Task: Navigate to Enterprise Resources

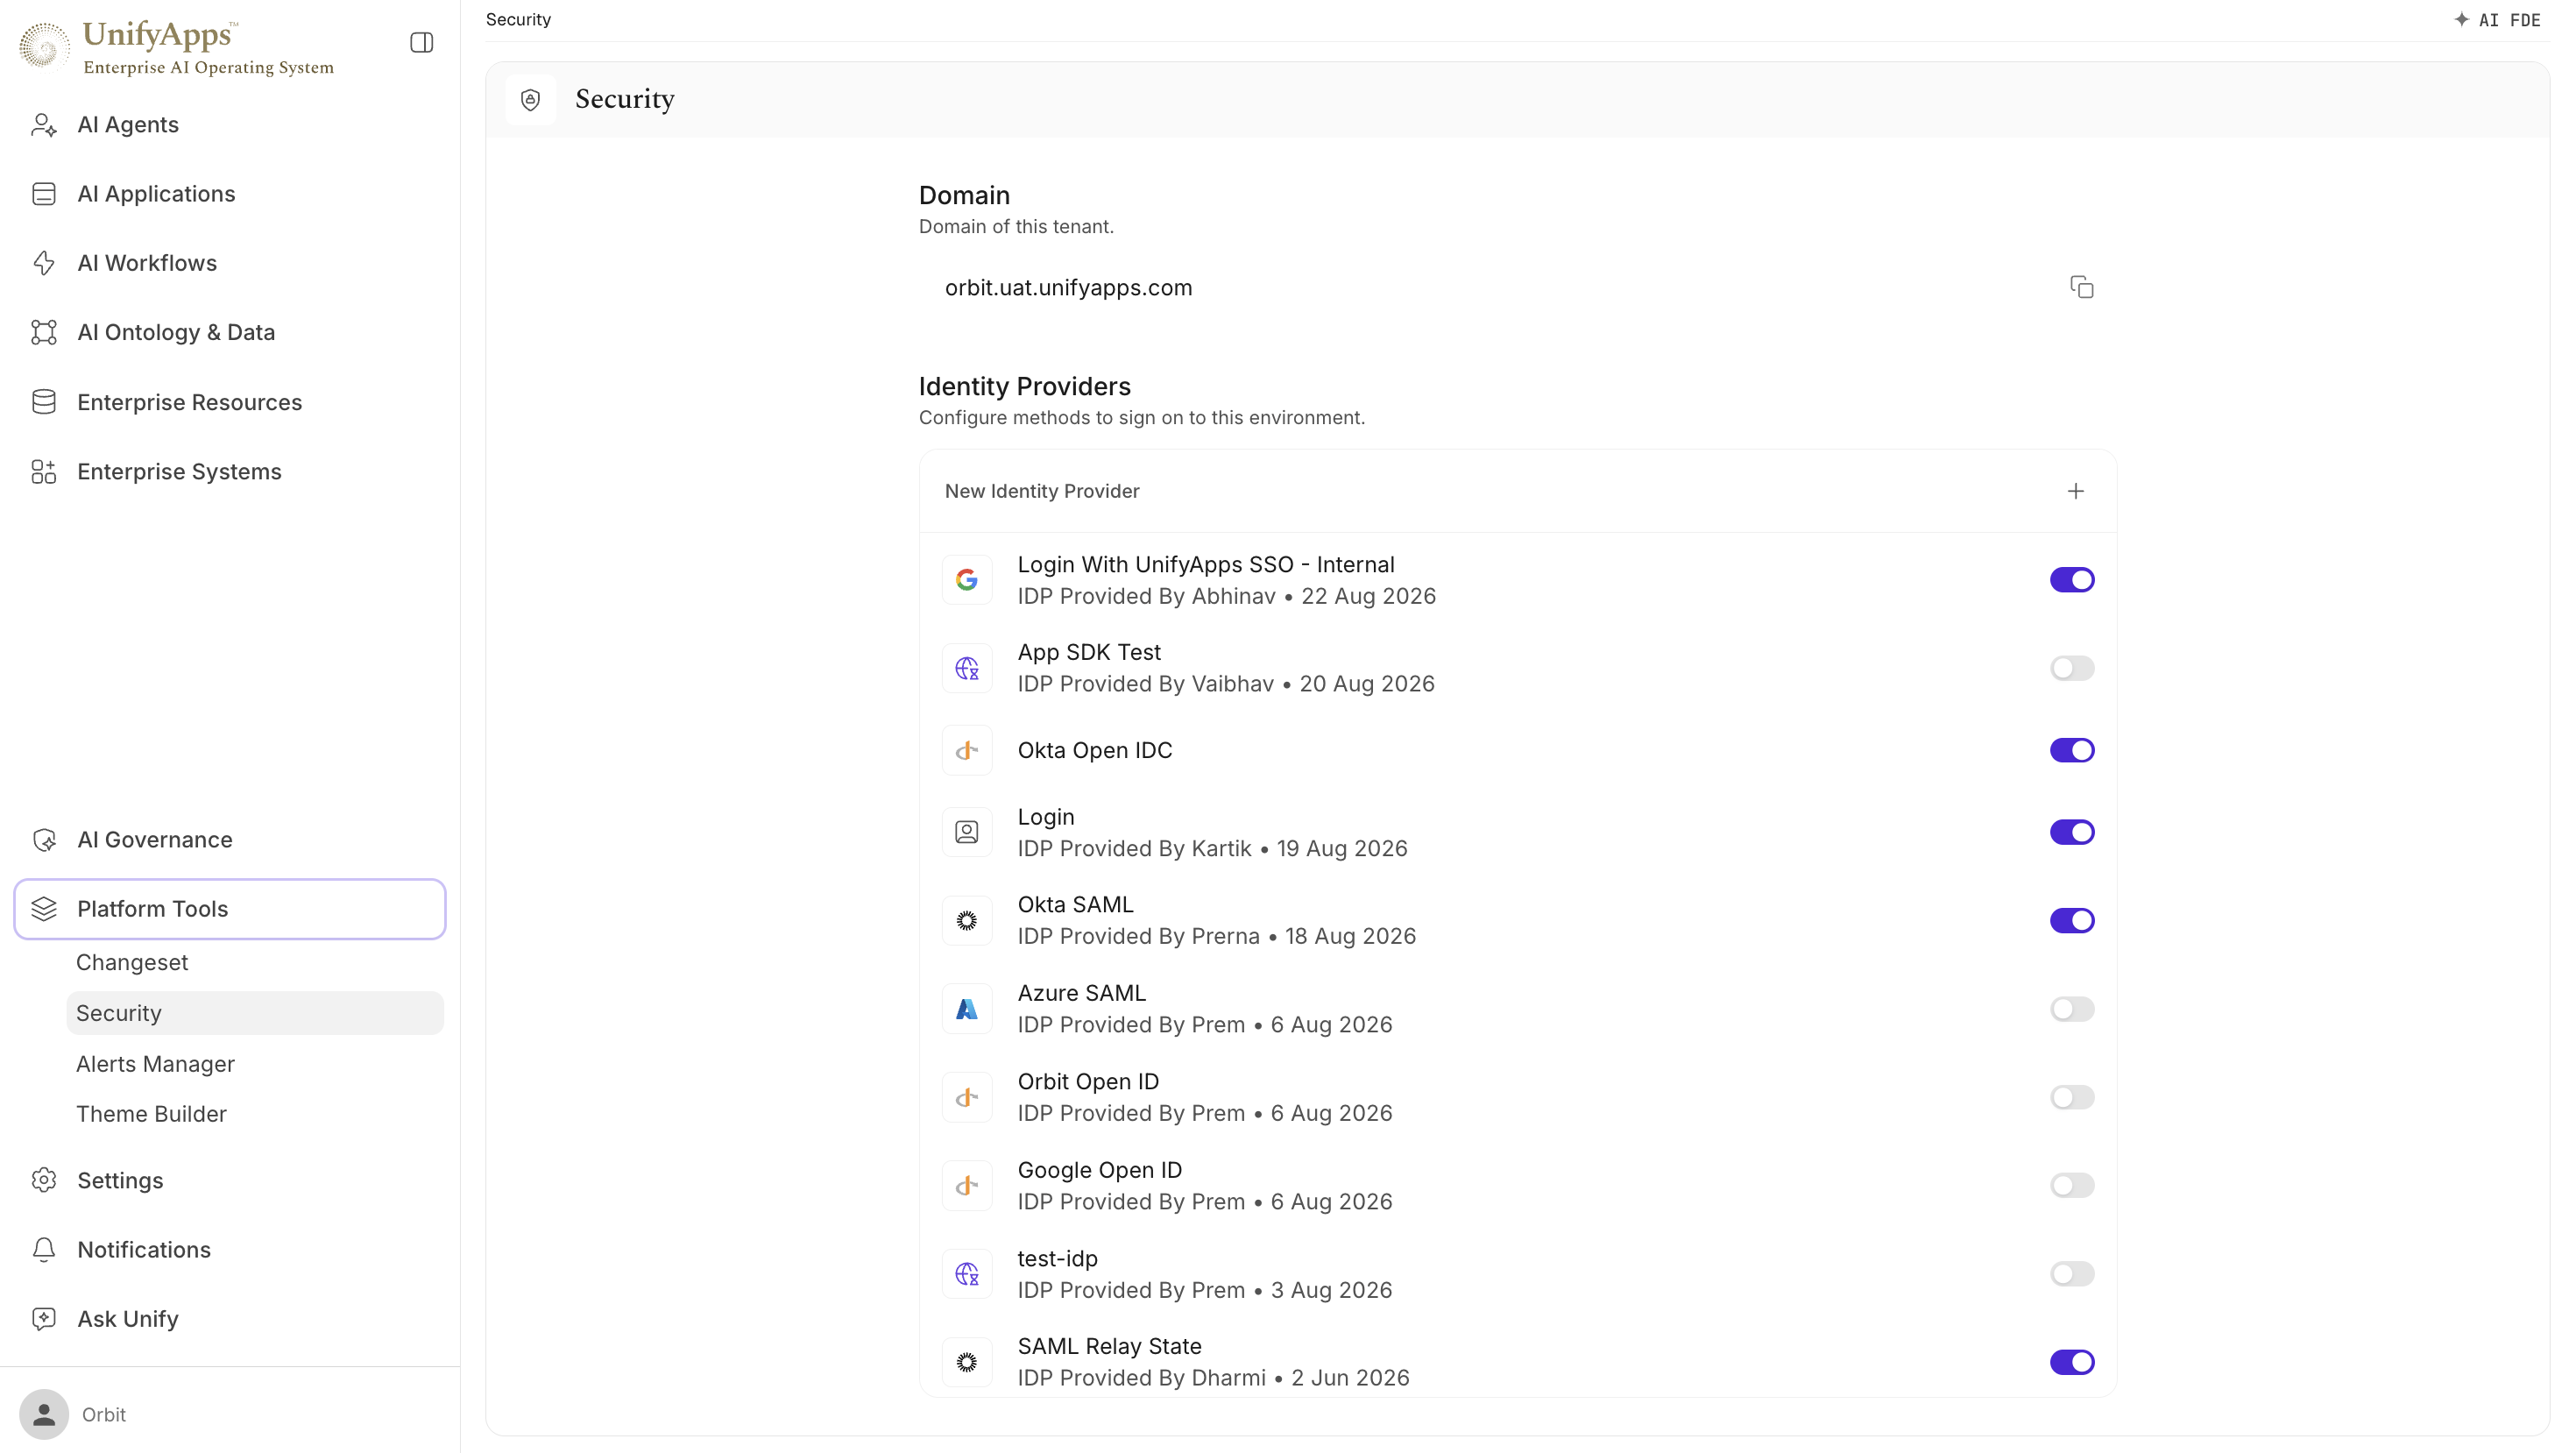Action: click(x=230, y=402)
